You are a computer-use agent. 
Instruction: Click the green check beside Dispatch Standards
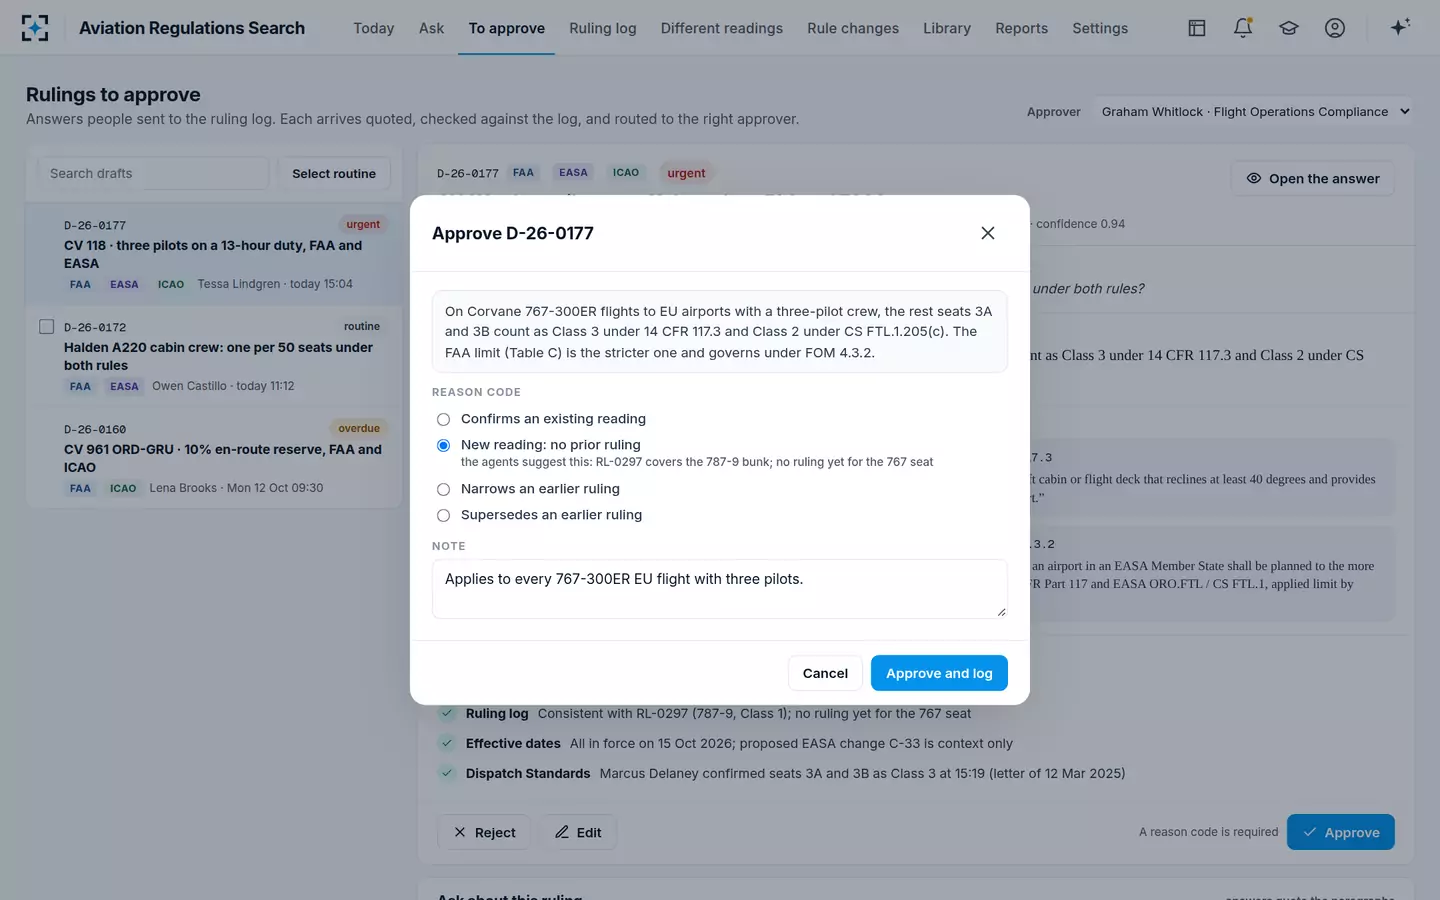pos(447,774)
